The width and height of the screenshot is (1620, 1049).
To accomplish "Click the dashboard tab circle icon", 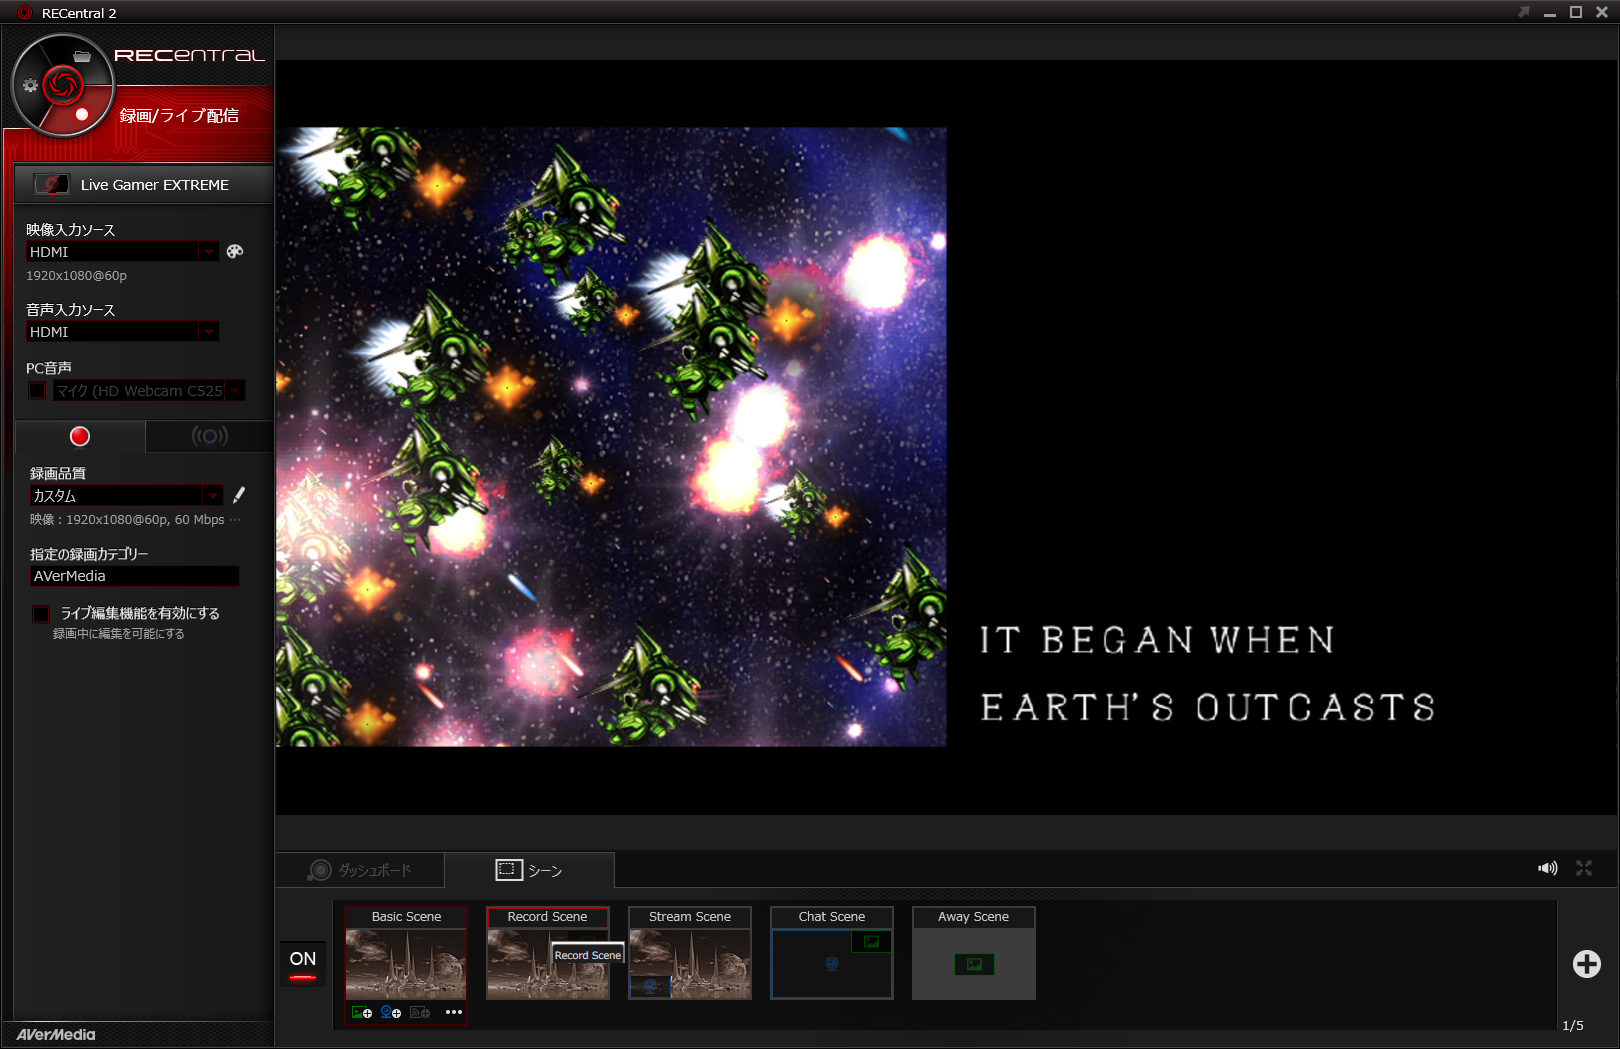I will (320, 870).
